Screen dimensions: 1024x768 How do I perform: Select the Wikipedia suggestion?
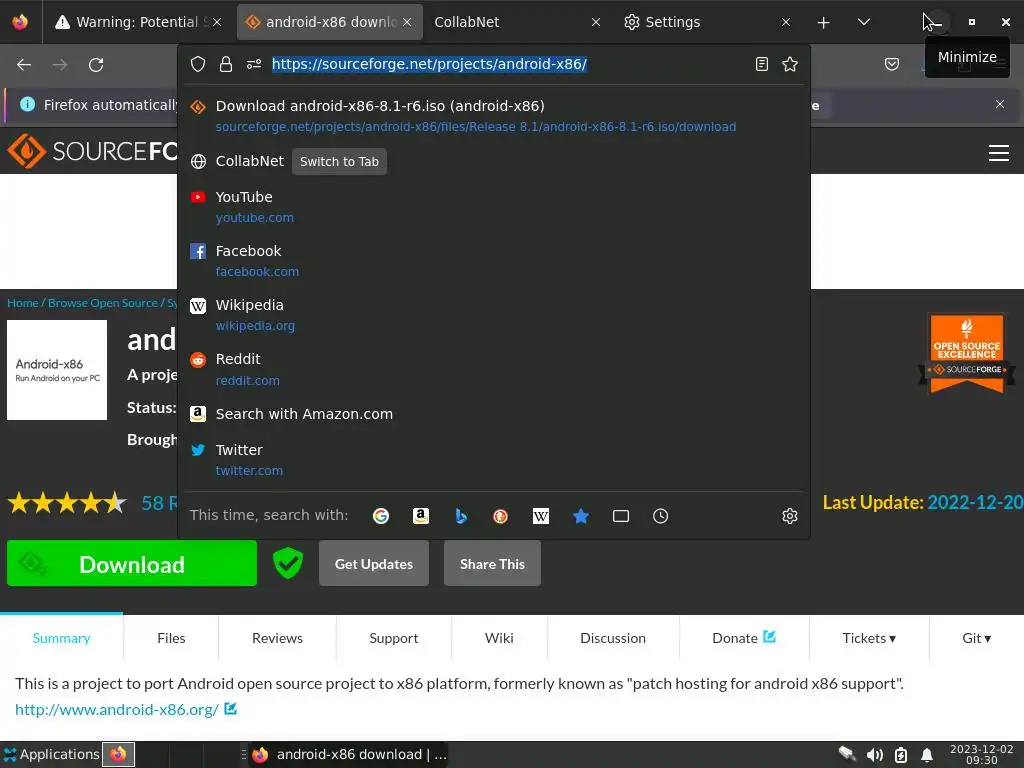pyautogui.click(x=494, y=315)
